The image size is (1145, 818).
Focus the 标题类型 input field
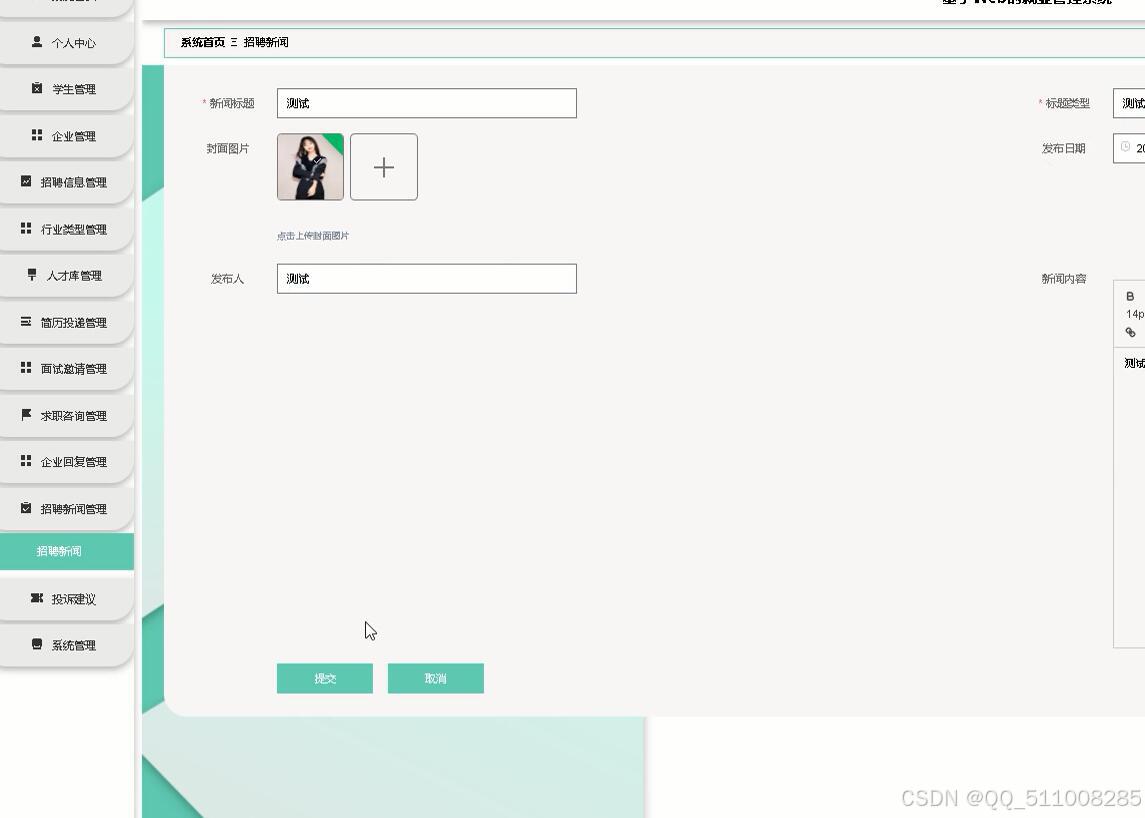(1129, 103)
